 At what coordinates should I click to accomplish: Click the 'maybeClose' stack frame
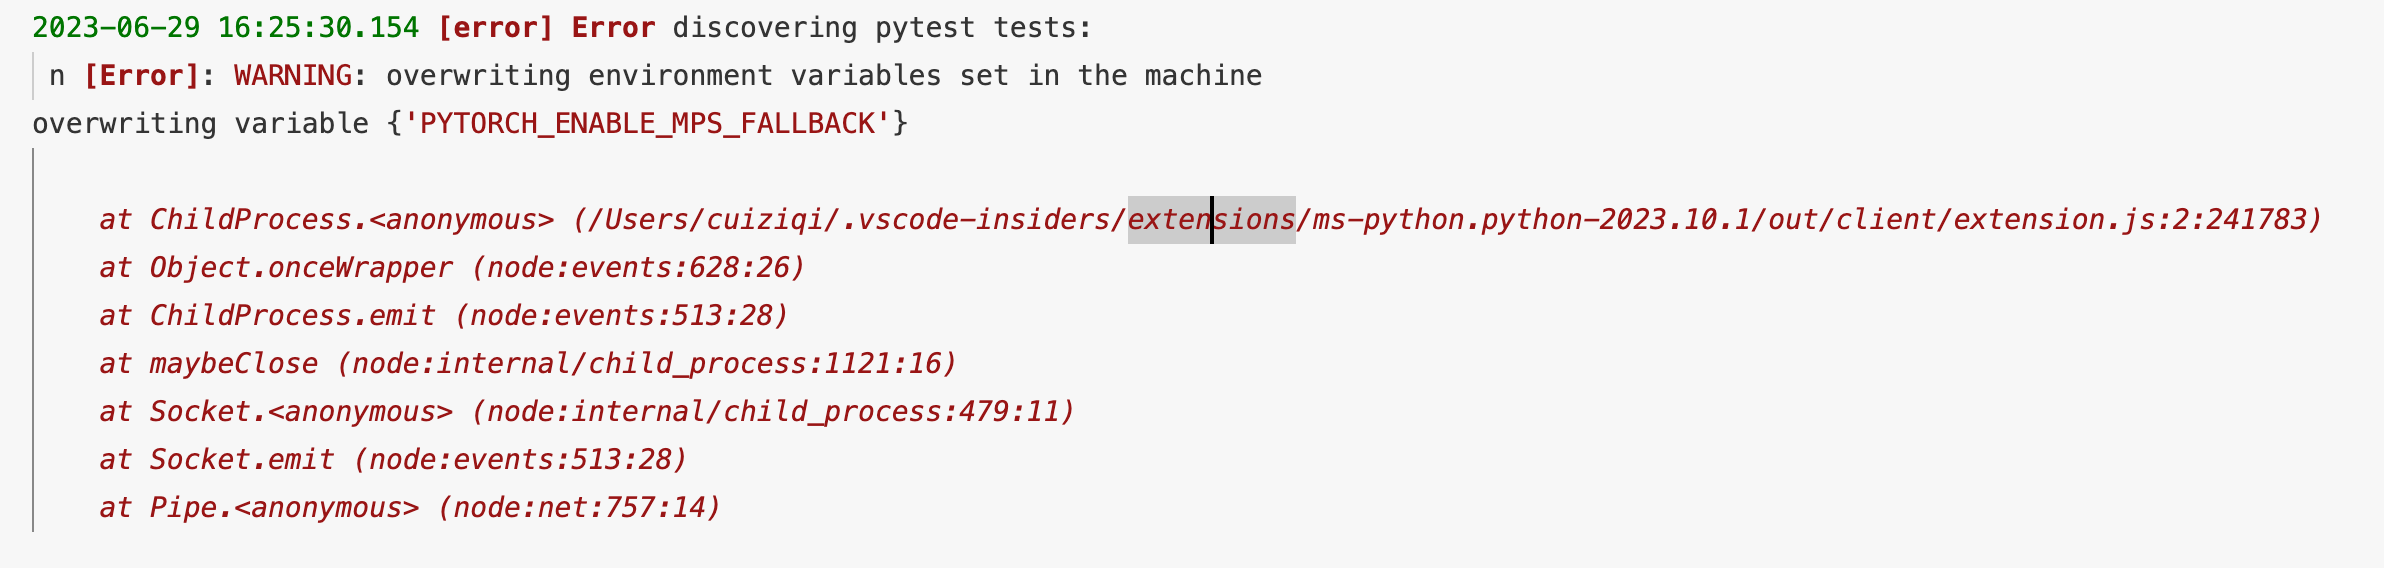click(x=233, y=364)
